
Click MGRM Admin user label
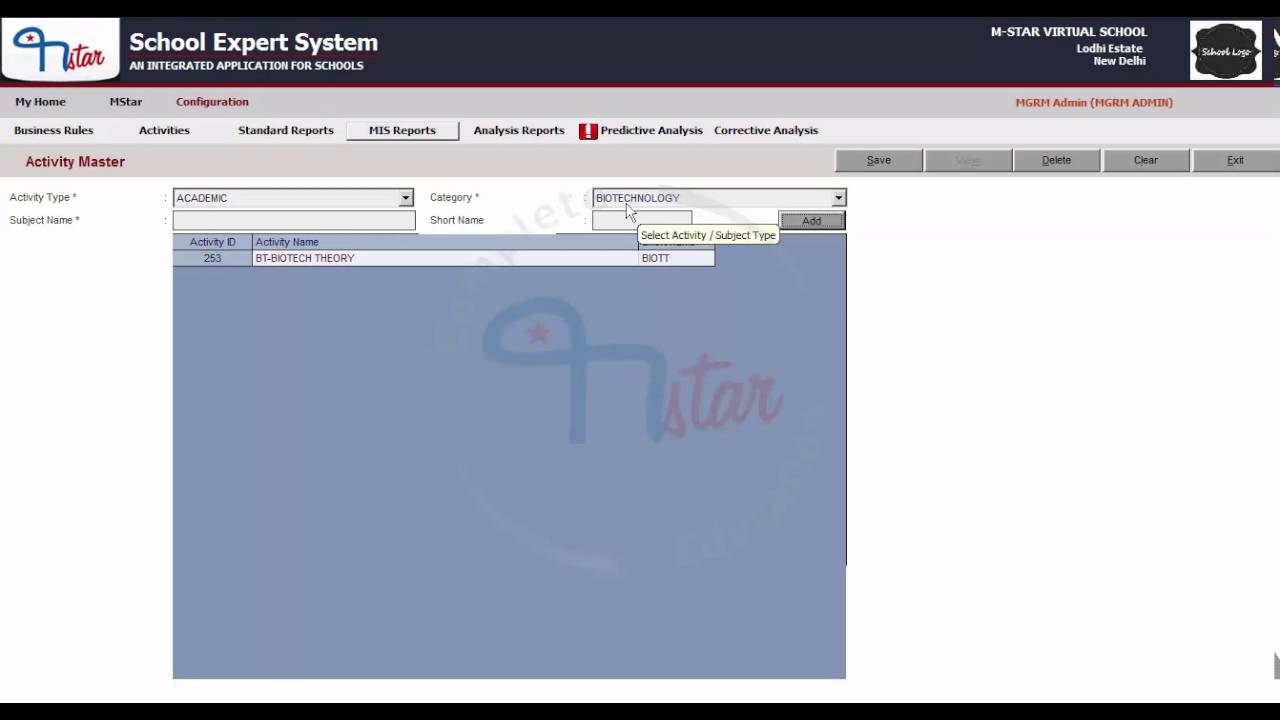click(x=1094, y=102)
